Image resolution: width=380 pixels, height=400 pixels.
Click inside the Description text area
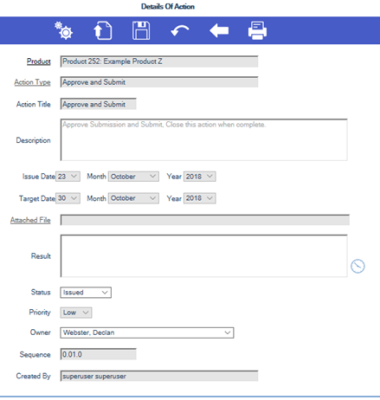204,140
